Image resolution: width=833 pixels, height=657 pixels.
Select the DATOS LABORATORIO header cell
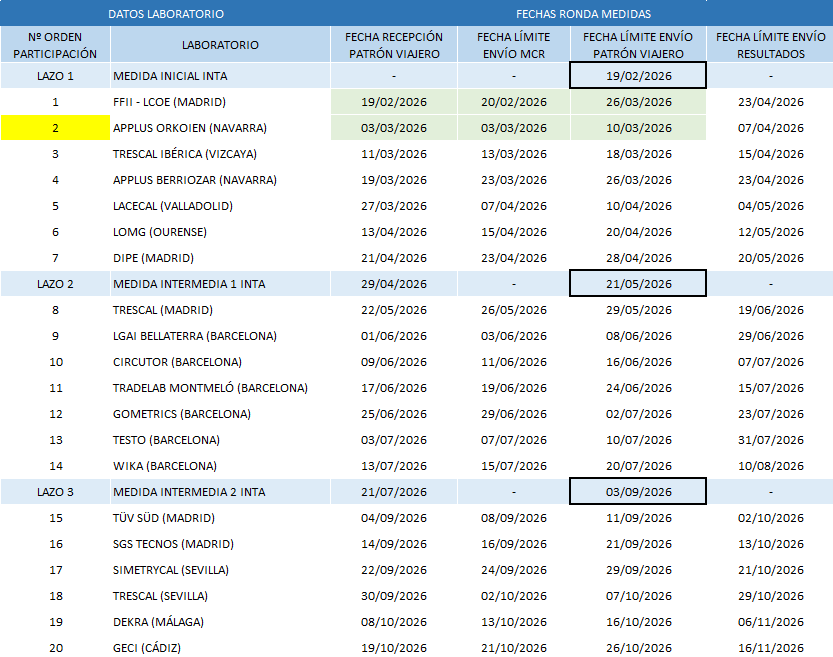tap(165, 14)
